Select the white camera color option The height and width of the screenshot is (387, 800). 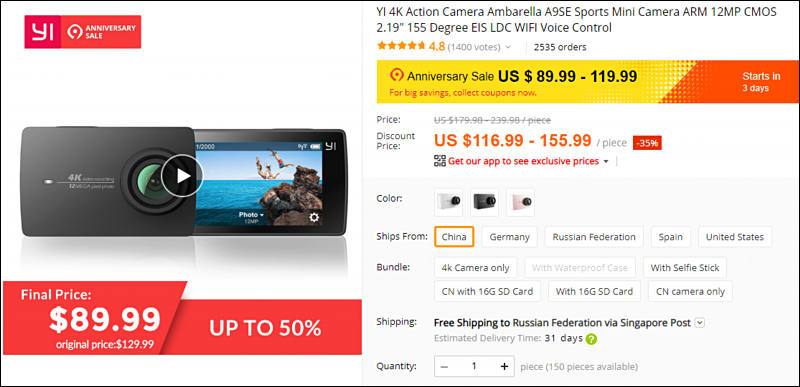point(449,202)
